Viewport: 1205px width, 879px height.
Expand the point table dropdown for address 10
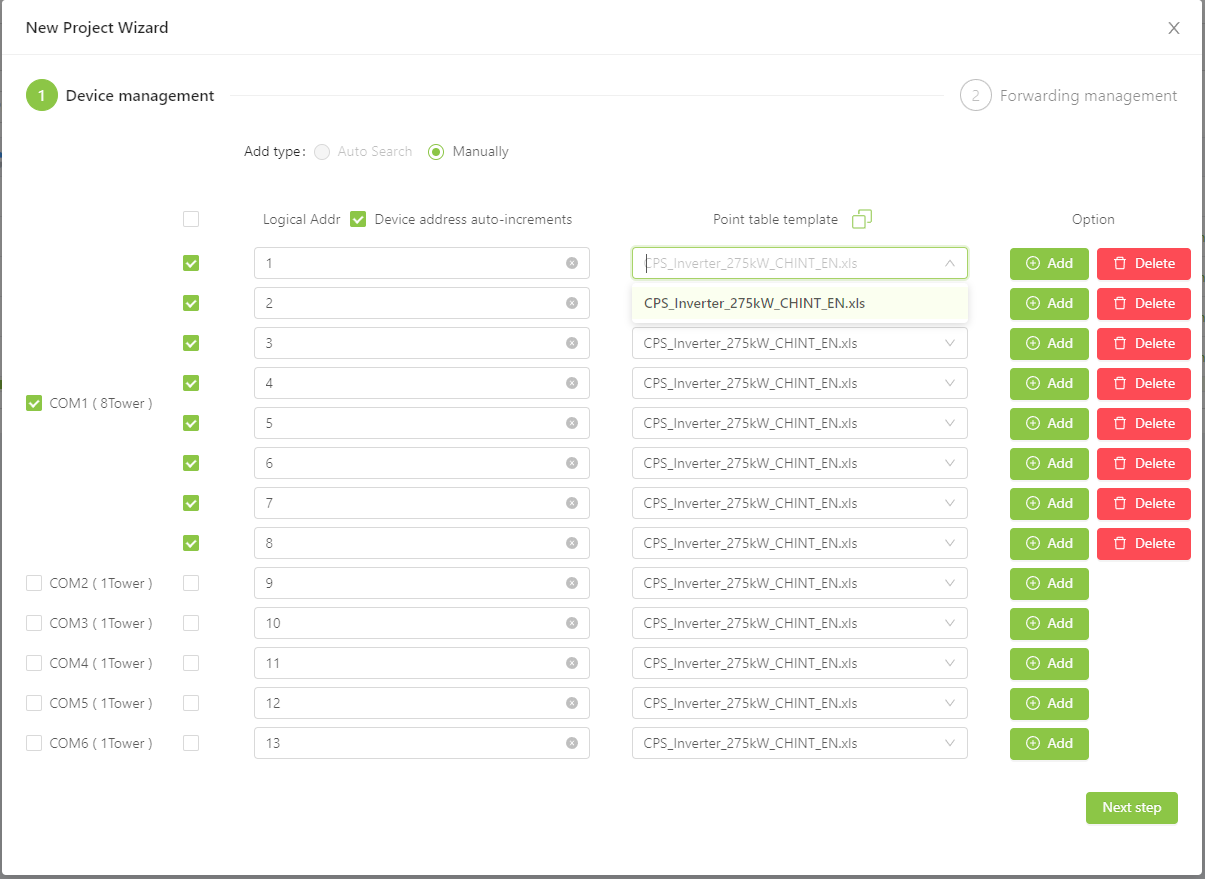800,623
